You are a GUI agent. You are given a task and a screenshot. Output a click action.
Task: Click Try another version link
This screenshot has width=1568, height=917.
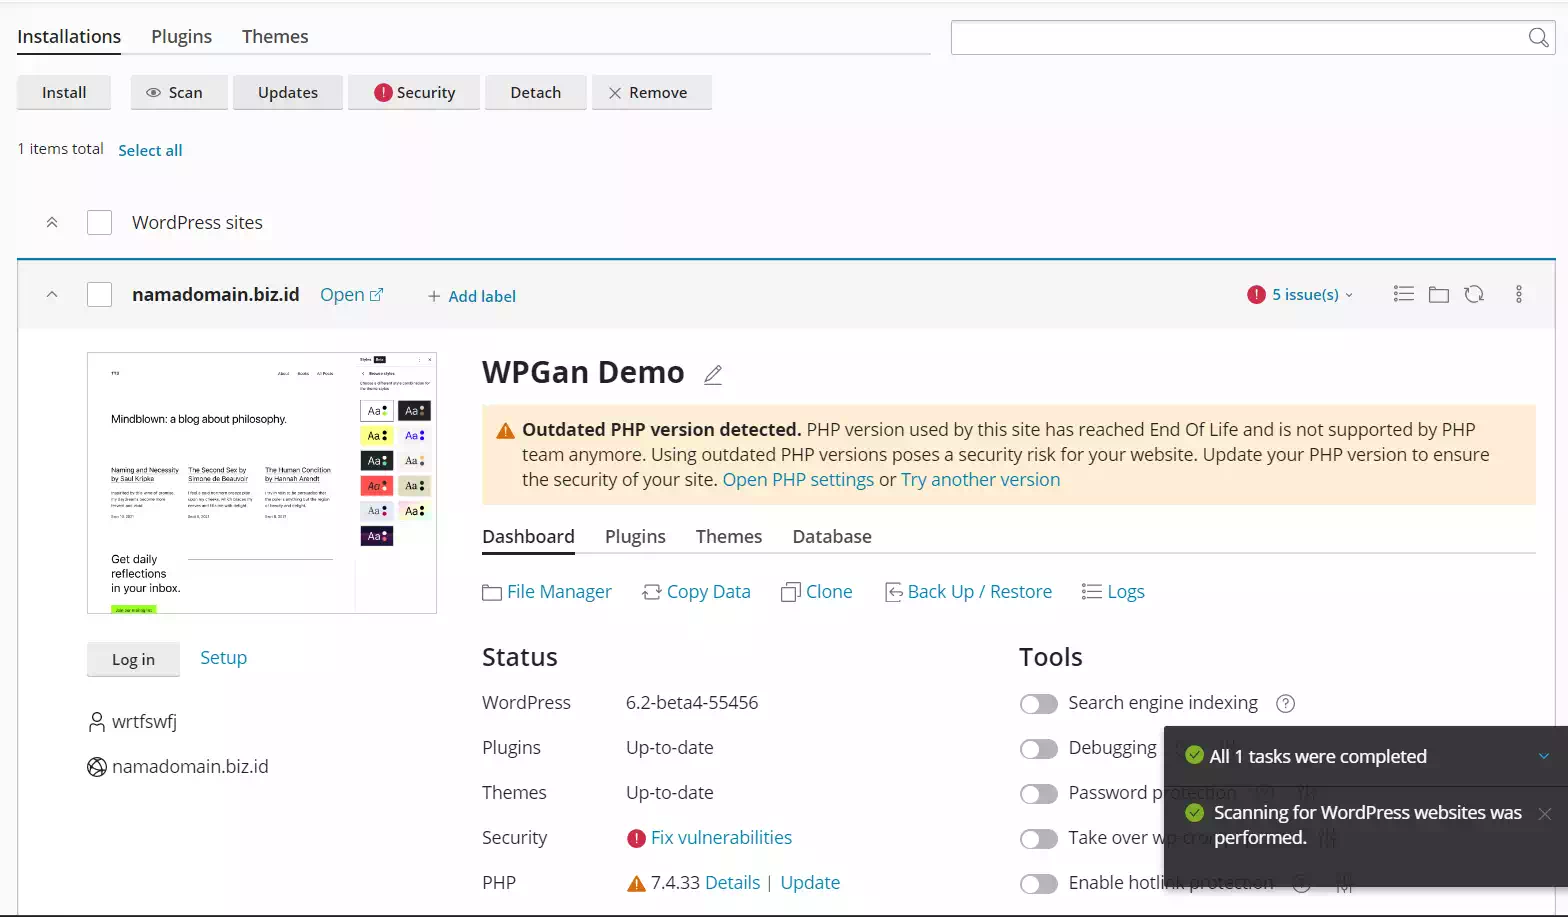980,480
